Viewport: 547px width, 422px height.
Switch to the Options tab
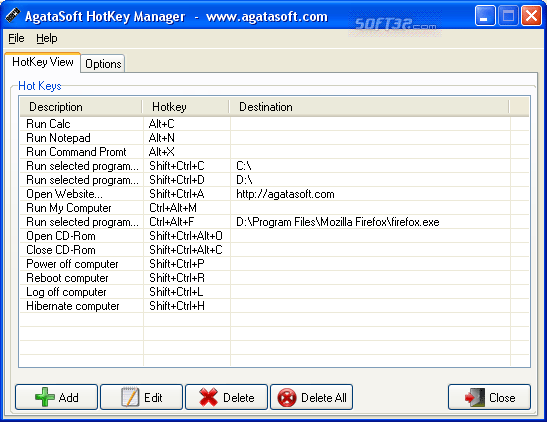(x=103, y=64)
